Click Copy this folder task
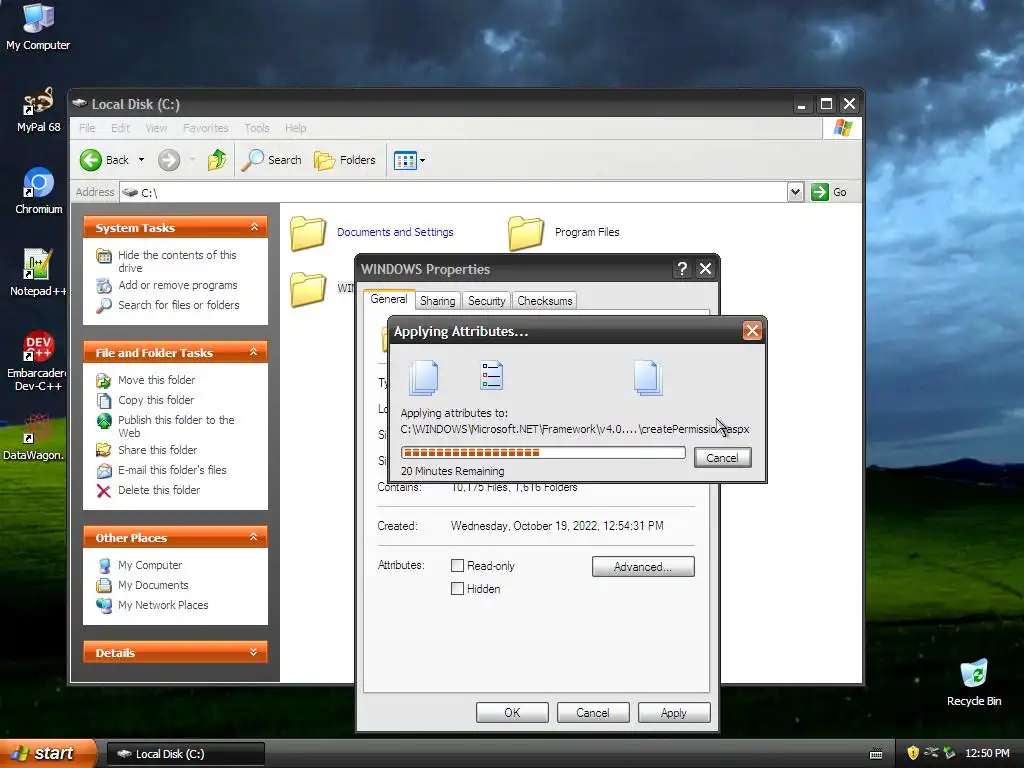This screenshot has width=1024, height=768. click(x=156, y=400)
